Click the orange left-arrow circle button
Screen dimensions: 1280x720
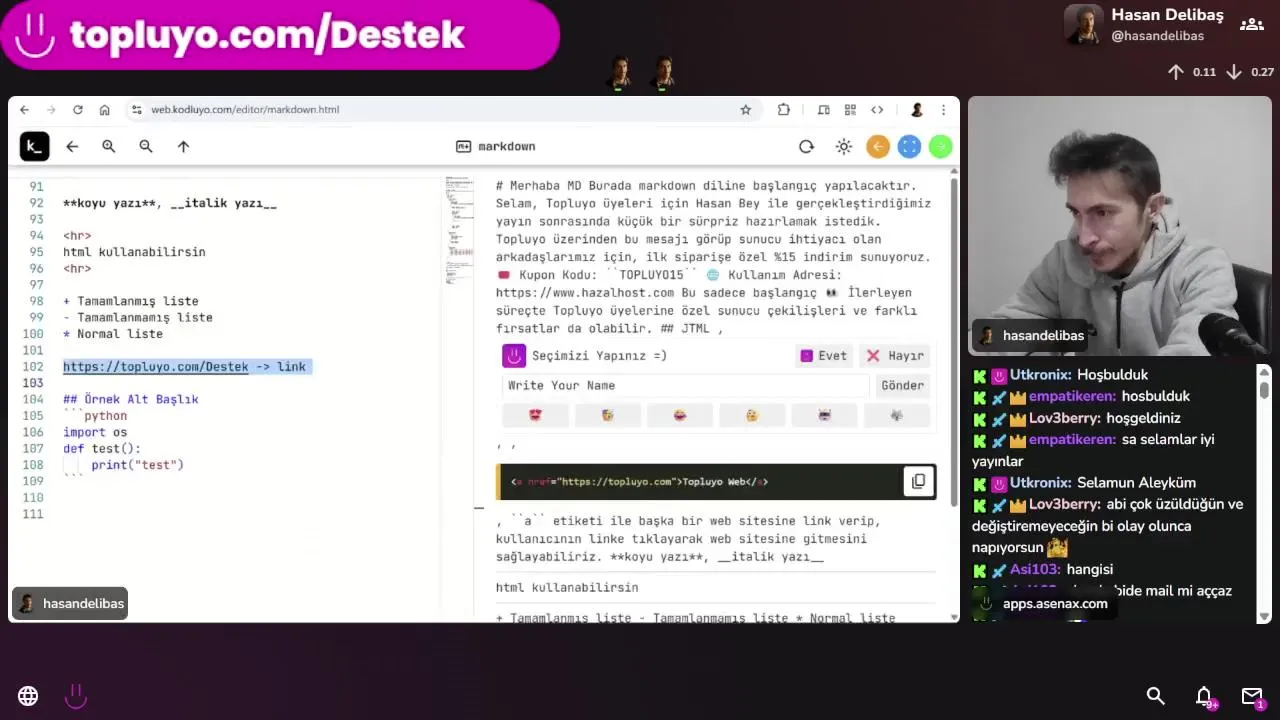click(878, 147)
